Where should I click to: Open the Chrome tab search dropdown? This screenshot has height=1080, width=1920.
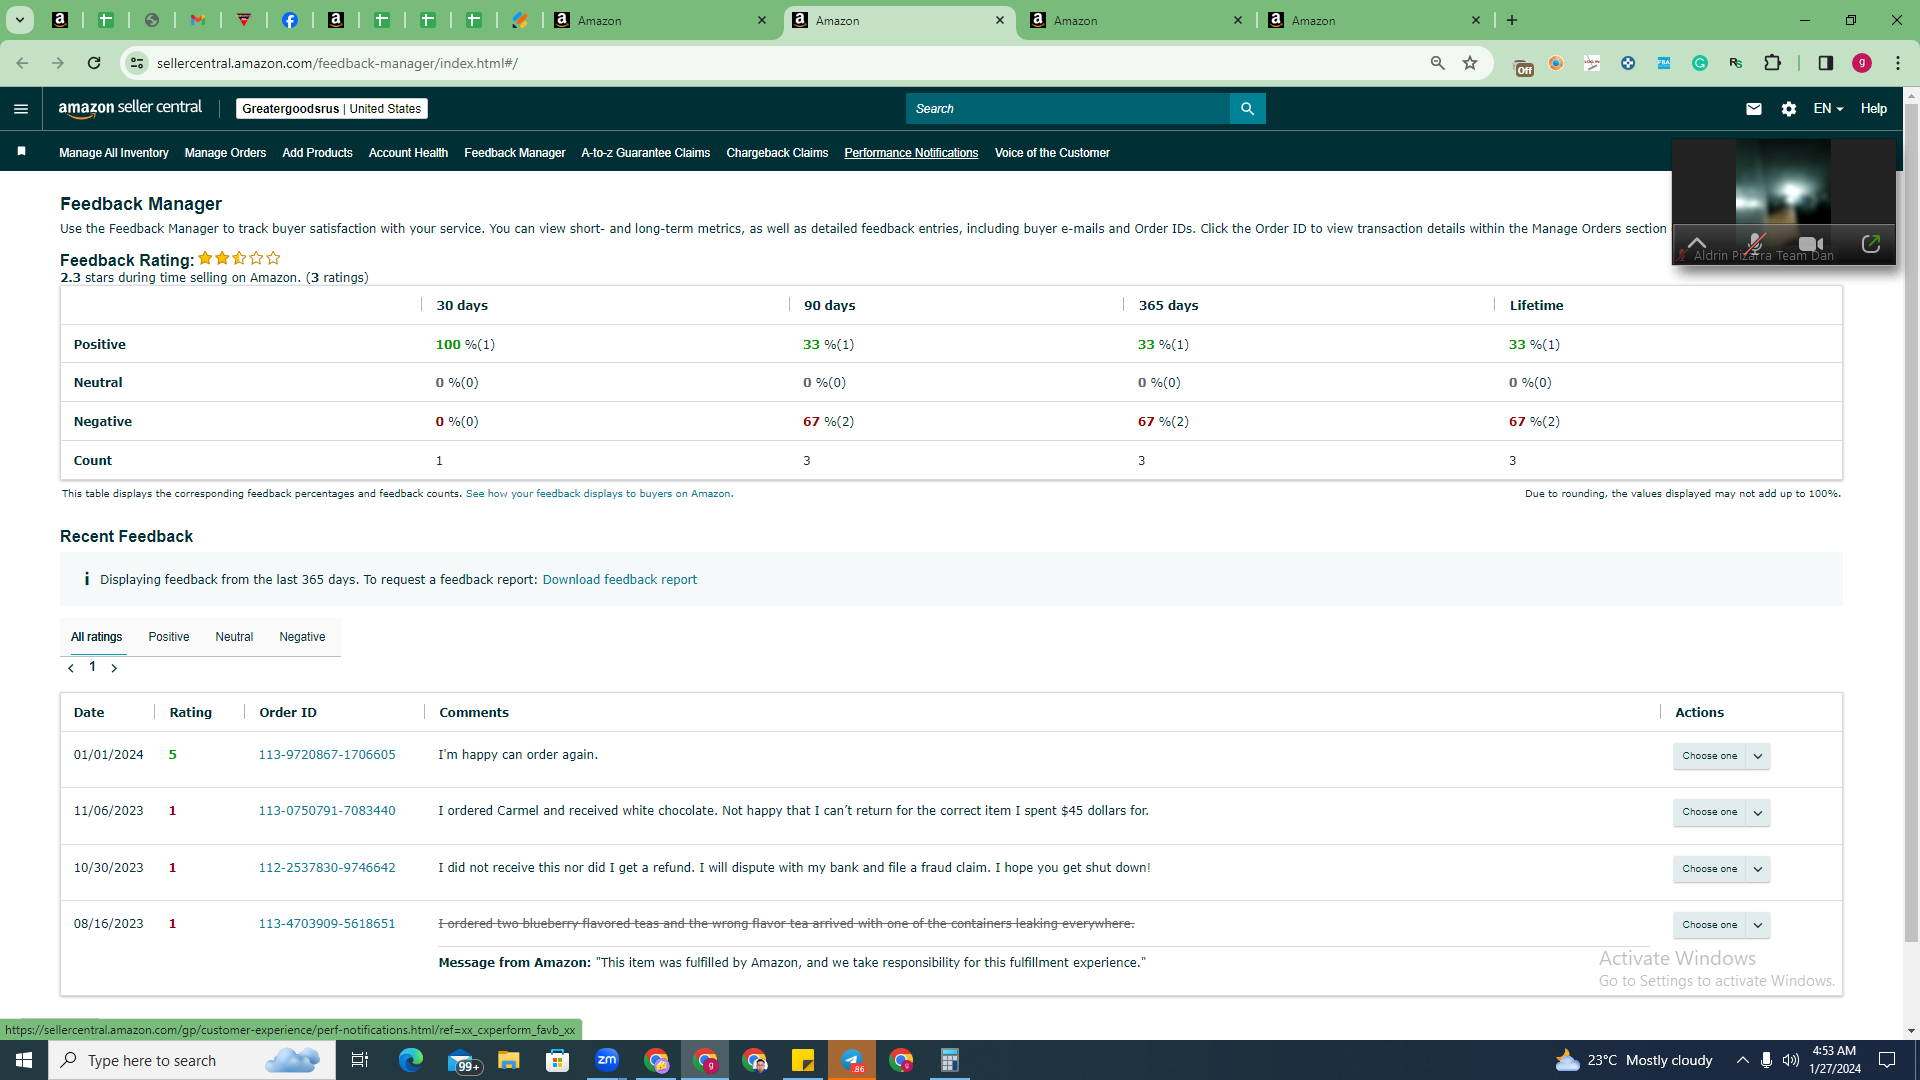point(20,20)
